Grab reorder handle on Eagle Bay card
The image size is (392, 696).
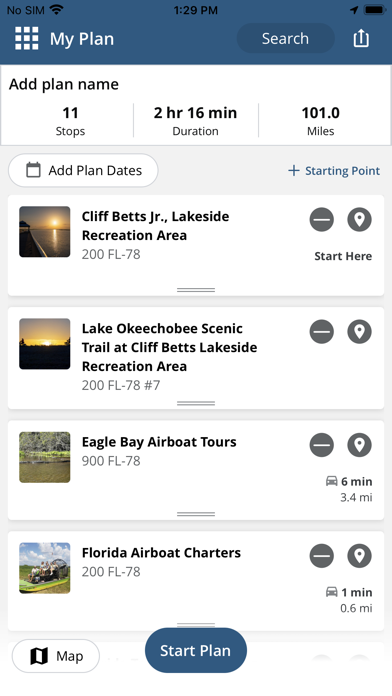[x=196, y=514]
